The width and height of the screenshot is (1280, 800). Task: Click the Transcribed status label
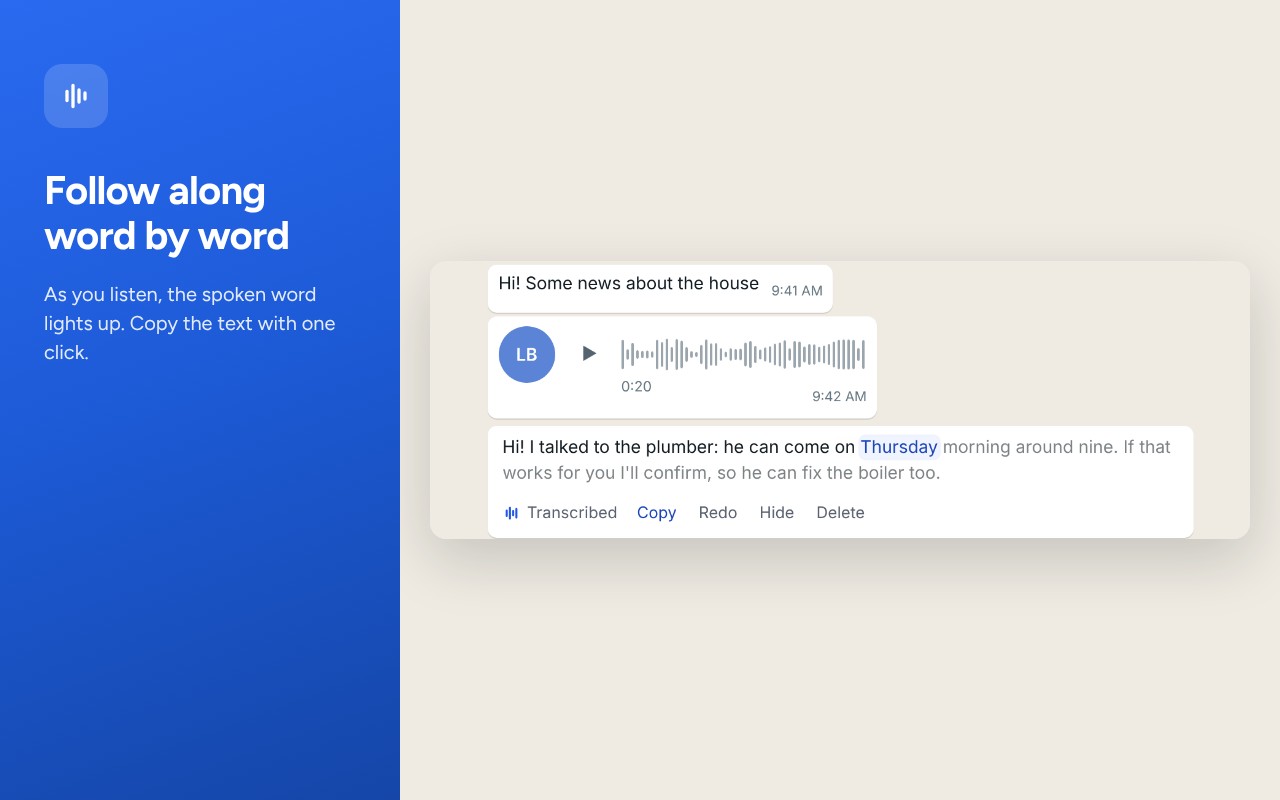(572, 513)
